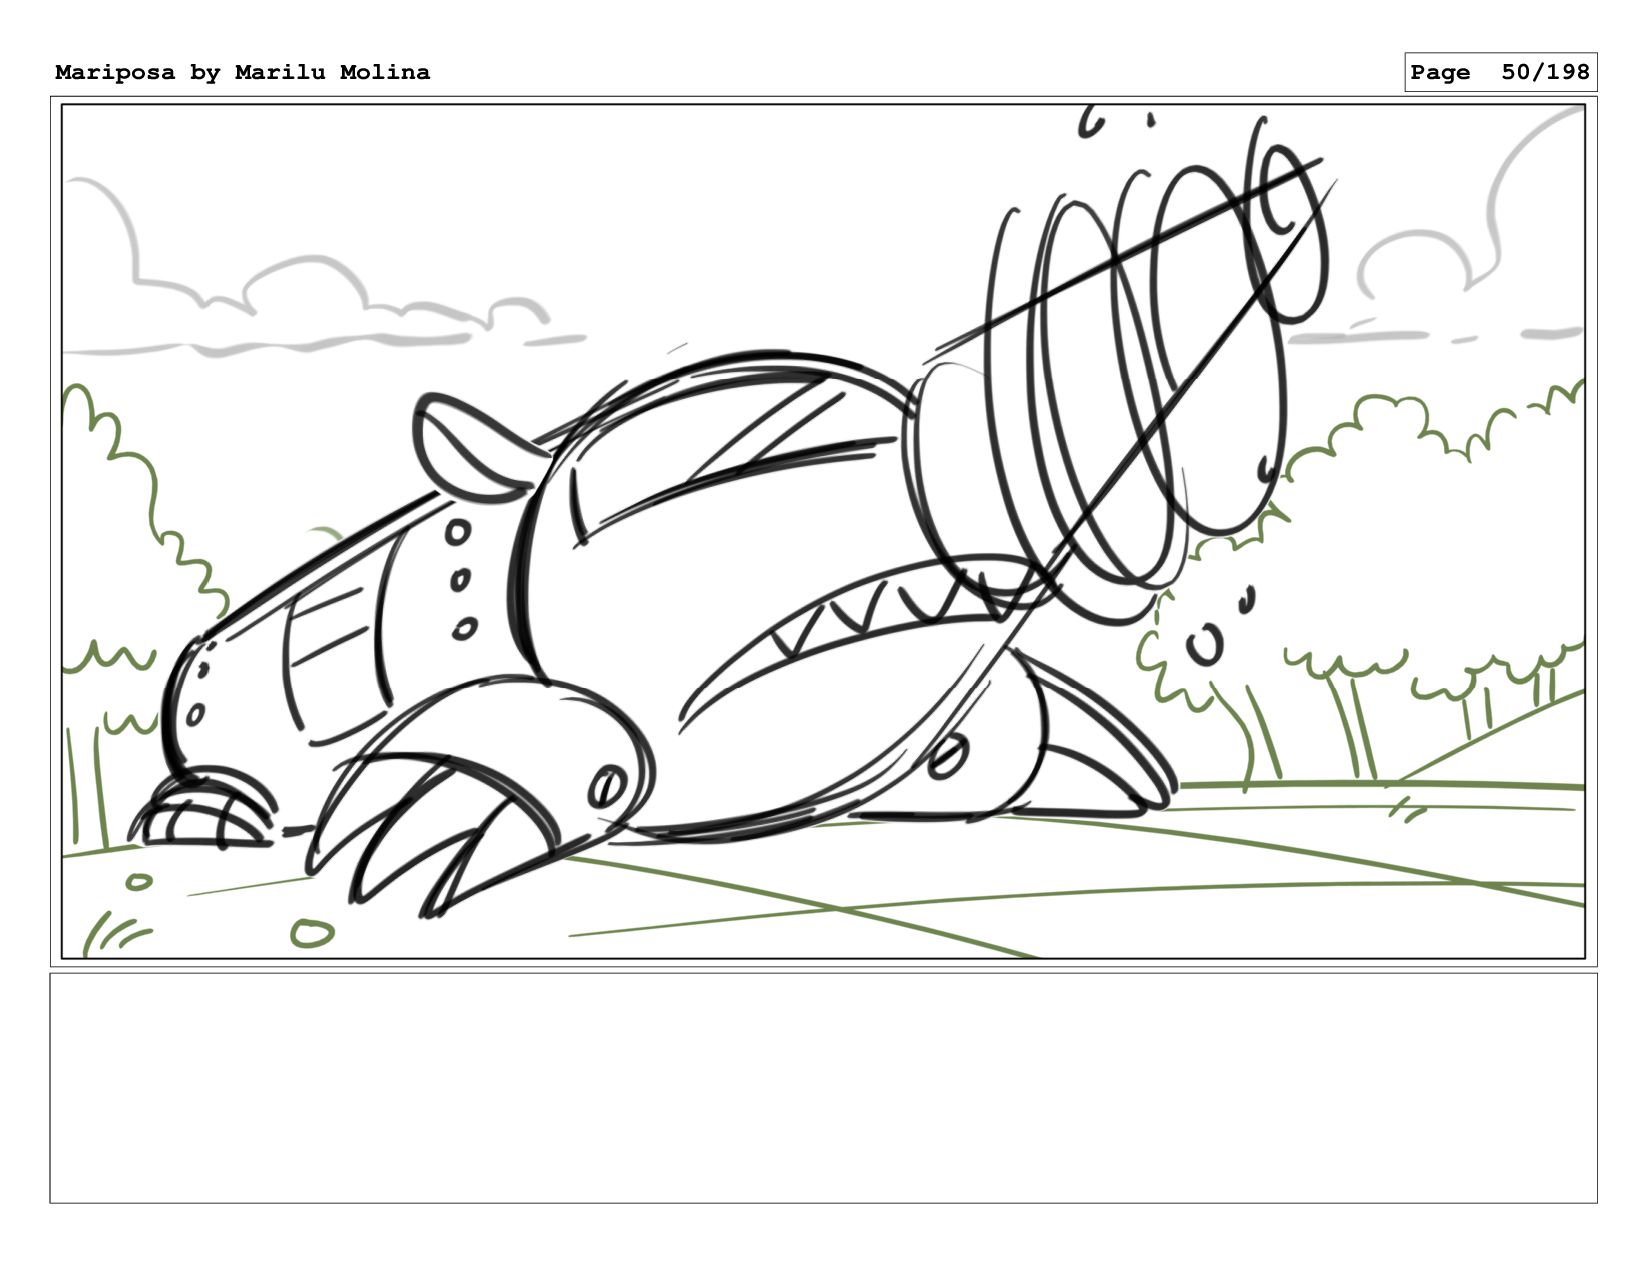This screenshot has width=1648, height=1276.
Task: Click the storyboard panel drawing of the robot
Action: coord(823,531)
